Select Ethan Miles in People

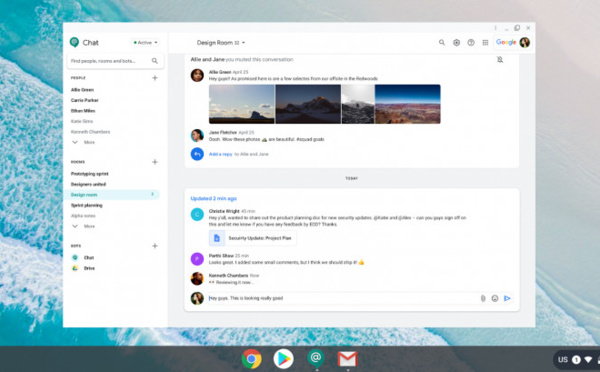tap(83, 111)
